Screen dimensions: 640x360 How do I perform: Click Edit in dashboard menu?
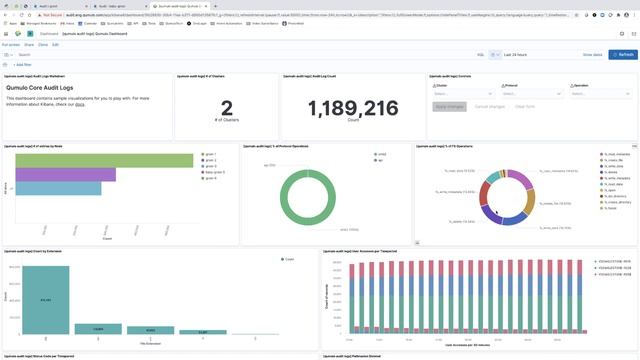[x=56, y=45]
